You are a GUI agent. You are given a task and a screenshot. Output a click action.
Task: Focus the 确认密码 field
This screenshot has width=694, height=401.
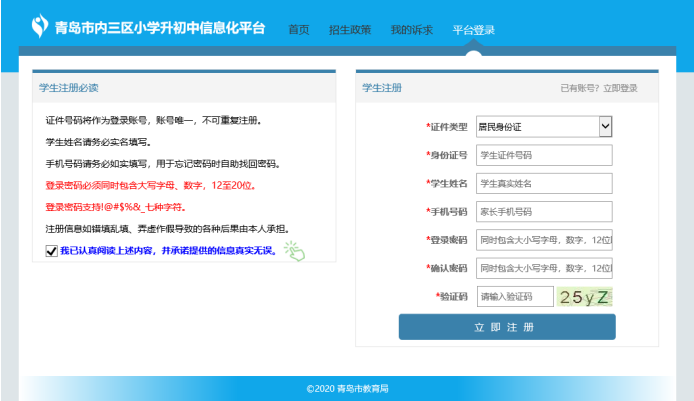[x=544, y=268]
